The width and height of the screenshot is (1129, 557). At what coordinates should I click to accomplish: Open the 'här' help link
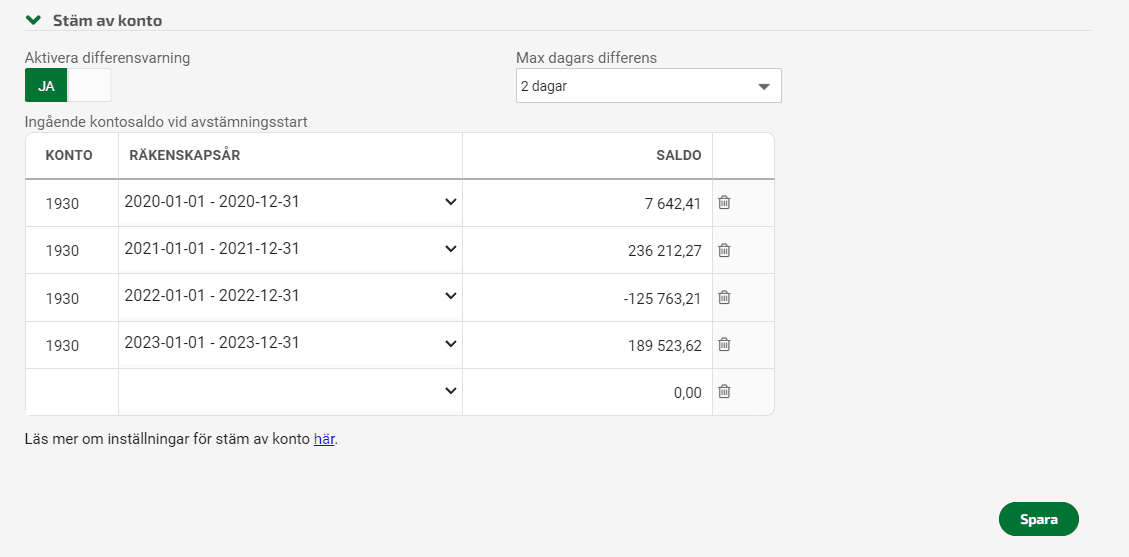(324, 439)
